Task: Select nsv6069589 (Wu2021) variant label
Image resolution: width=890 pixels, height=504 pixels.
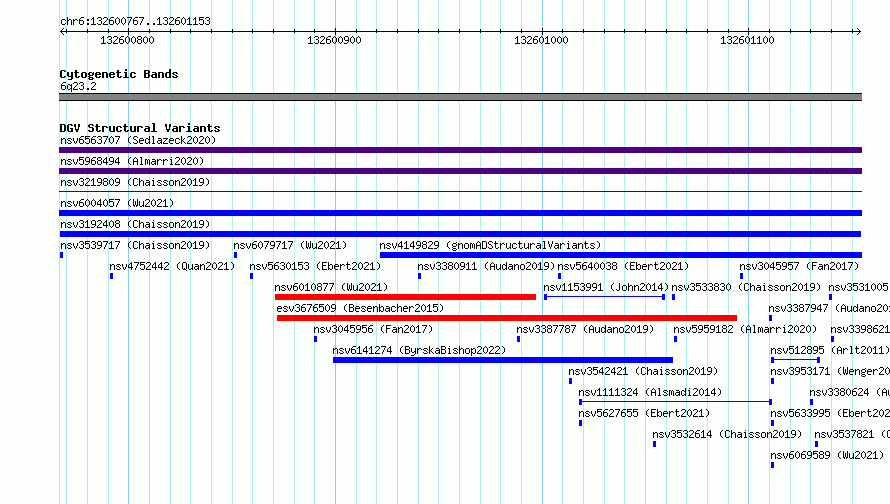Action: click(x=827, y=455)
